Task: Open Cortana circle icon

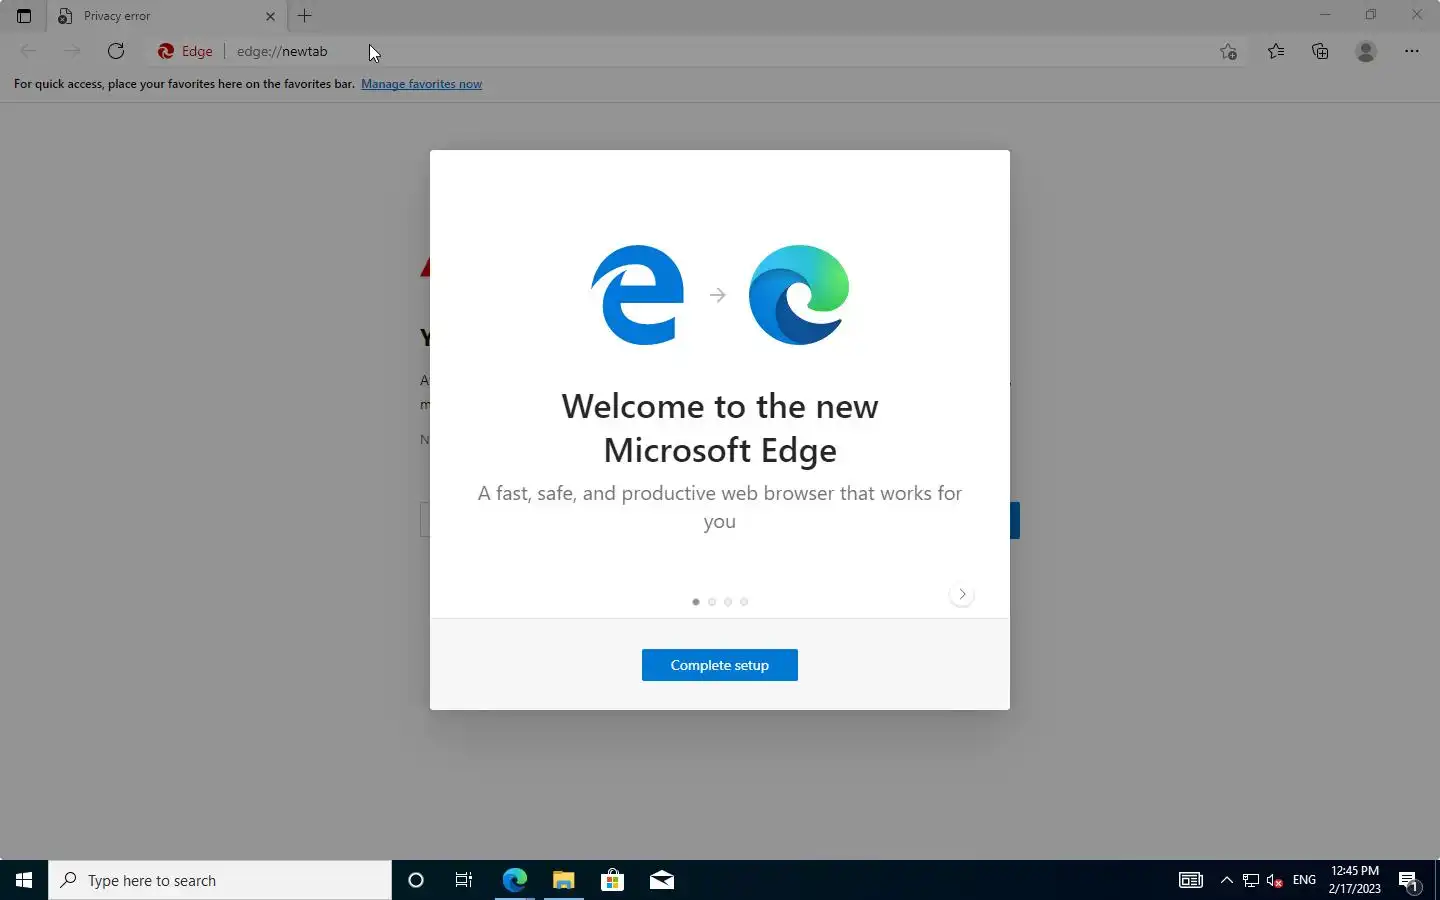Action: tap(416, 880)
